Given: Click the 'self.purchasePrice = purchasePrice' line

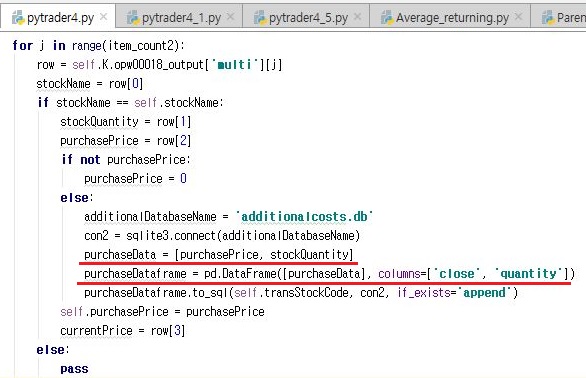Looking at the screenshot, I should point(162,312).
